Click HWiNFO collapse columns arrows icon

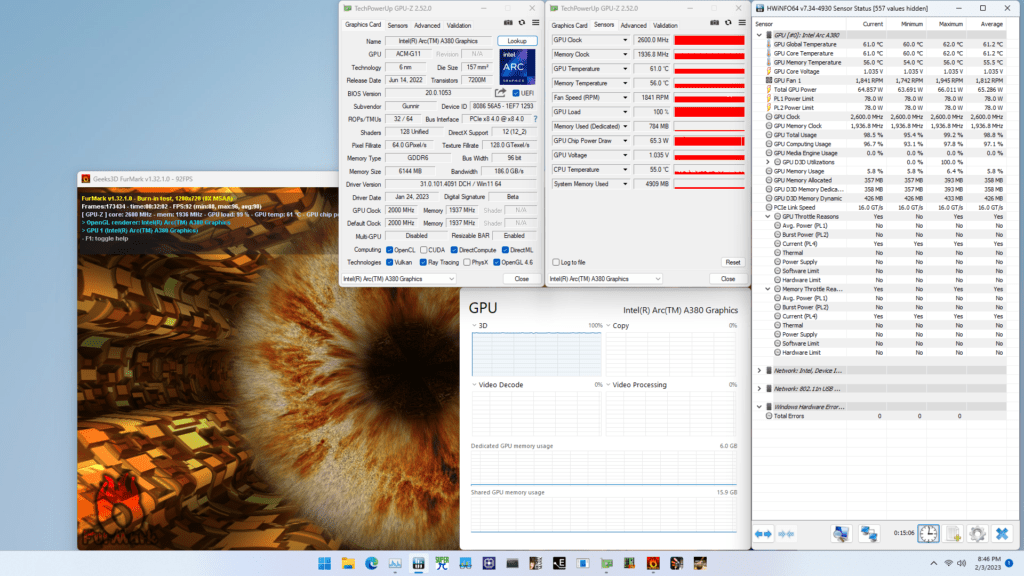coord(786,534)
